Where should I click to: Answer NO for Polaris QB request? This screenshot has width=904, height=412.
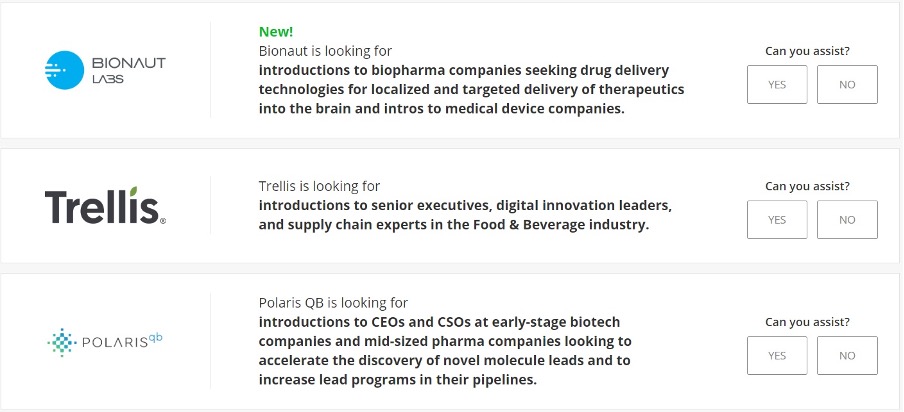(847, 356)
